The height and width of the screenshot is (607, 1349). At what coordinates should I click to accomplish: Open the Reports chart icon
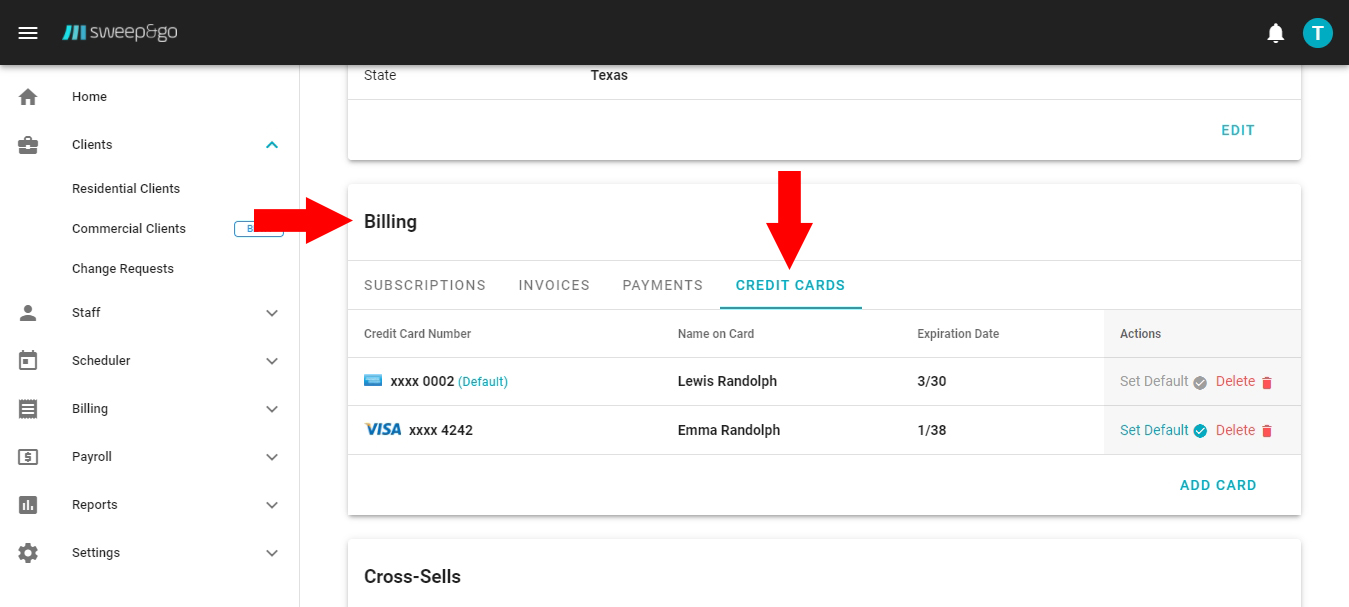27,504
